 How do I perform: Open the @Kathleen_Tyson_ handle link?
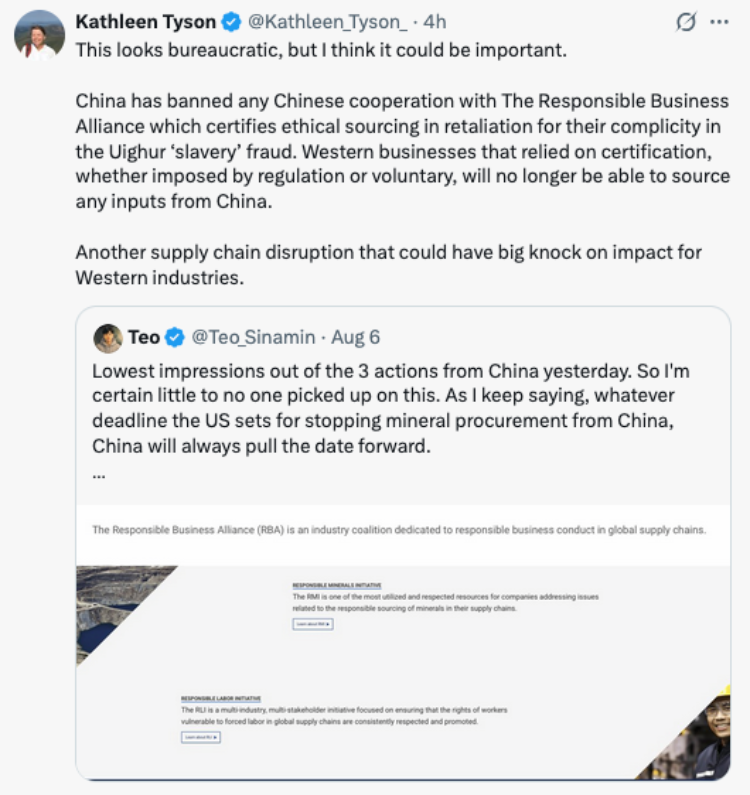(x=327, y=22)
